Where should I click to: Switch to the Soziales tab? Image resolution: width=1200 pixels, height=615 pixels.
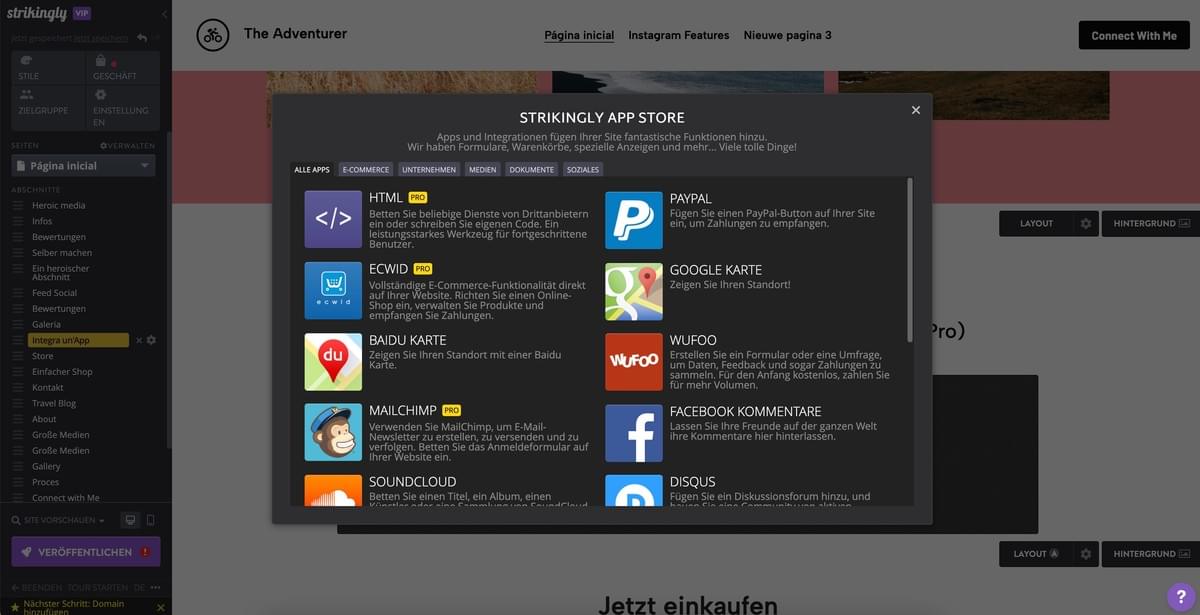[583, 169]
